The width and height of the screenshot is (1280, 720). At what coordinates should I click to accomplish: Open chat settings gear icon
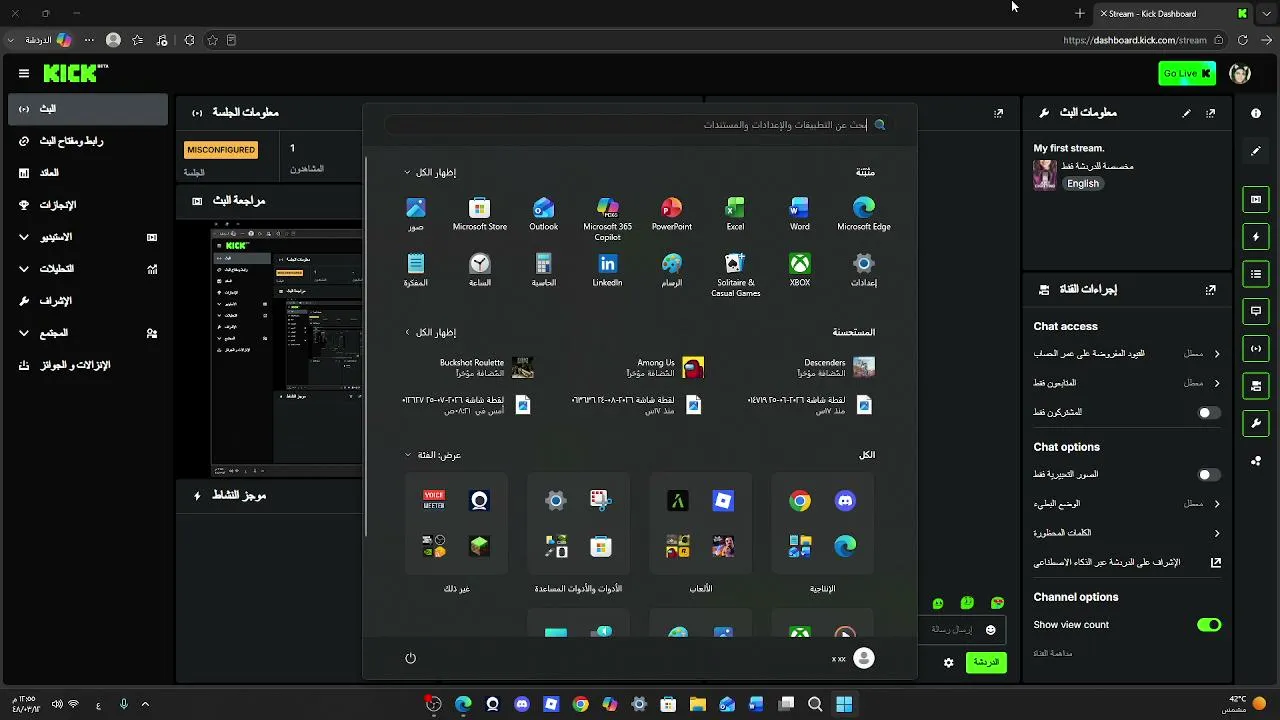tap(949, 662)
